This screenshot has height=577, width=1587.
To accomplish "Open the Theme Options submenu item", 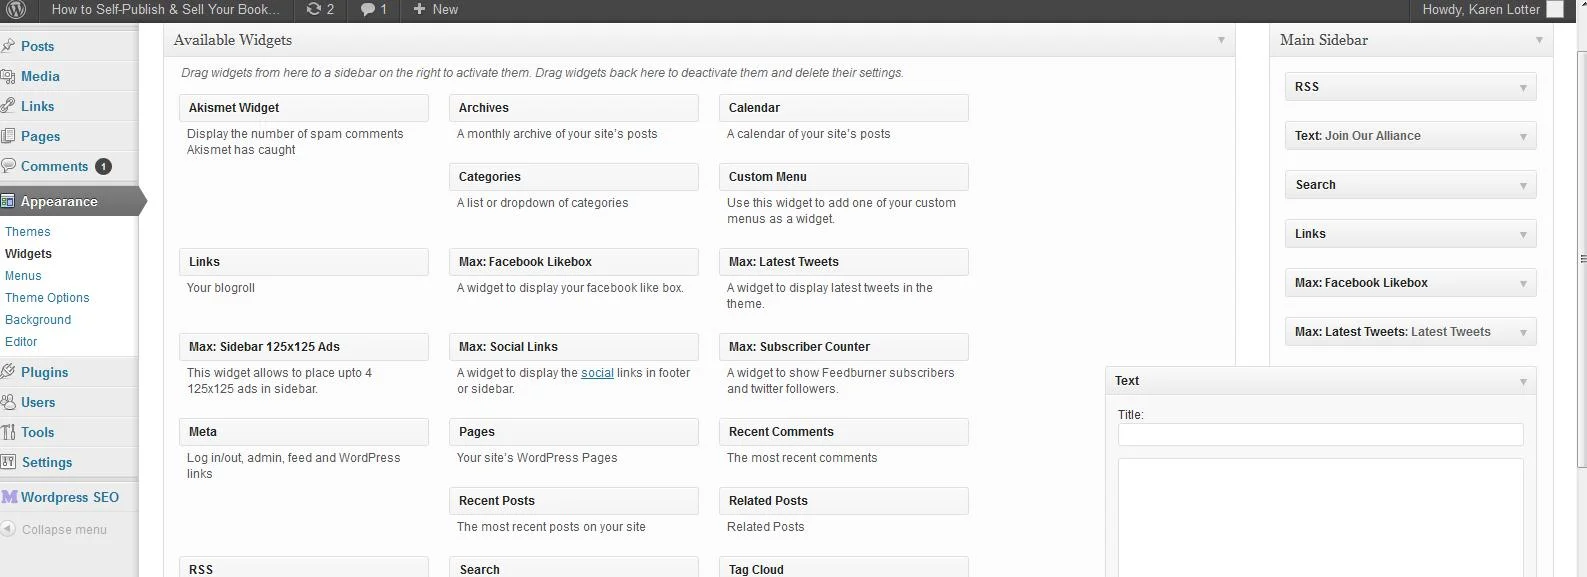I will 47,298.
